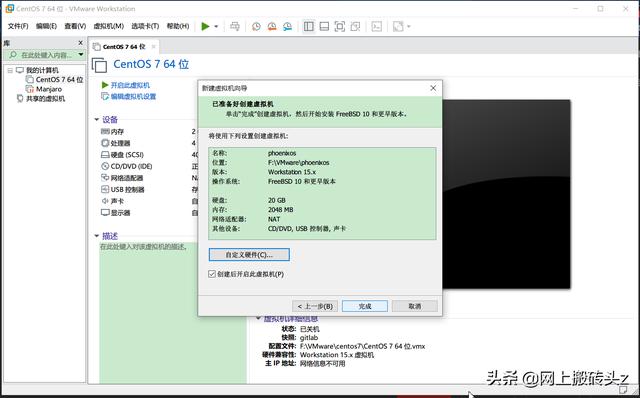
Task: Enter full screen mode icon
Action: coord(340,27)
